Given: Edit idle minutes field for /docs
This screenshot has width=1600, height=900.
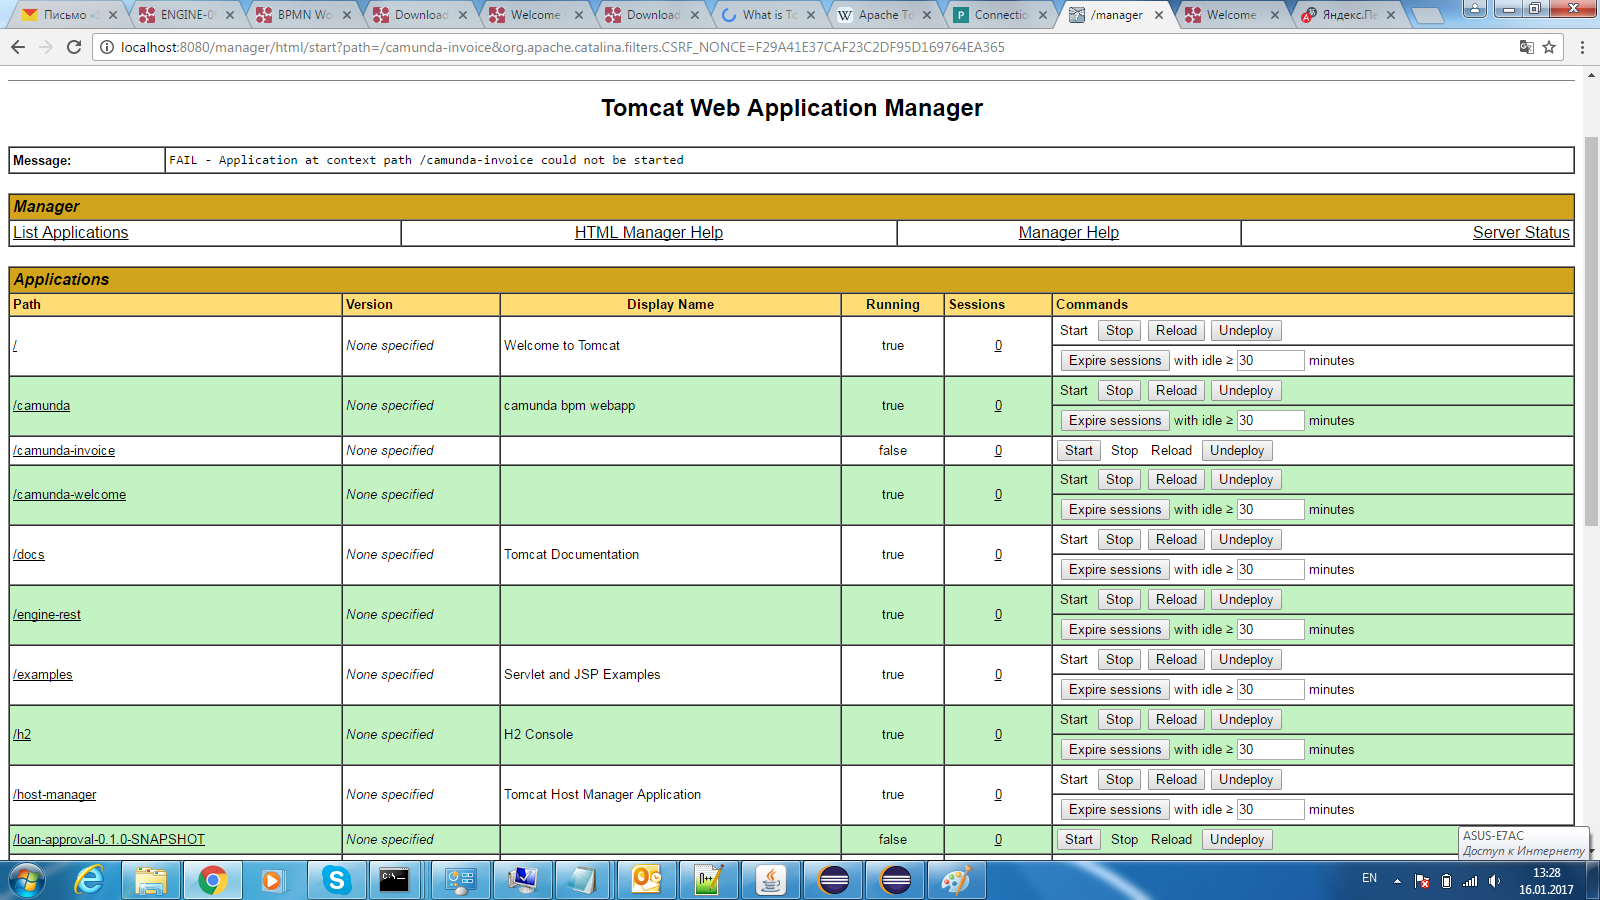Looking at the screenshot, I should (1270, 570).
